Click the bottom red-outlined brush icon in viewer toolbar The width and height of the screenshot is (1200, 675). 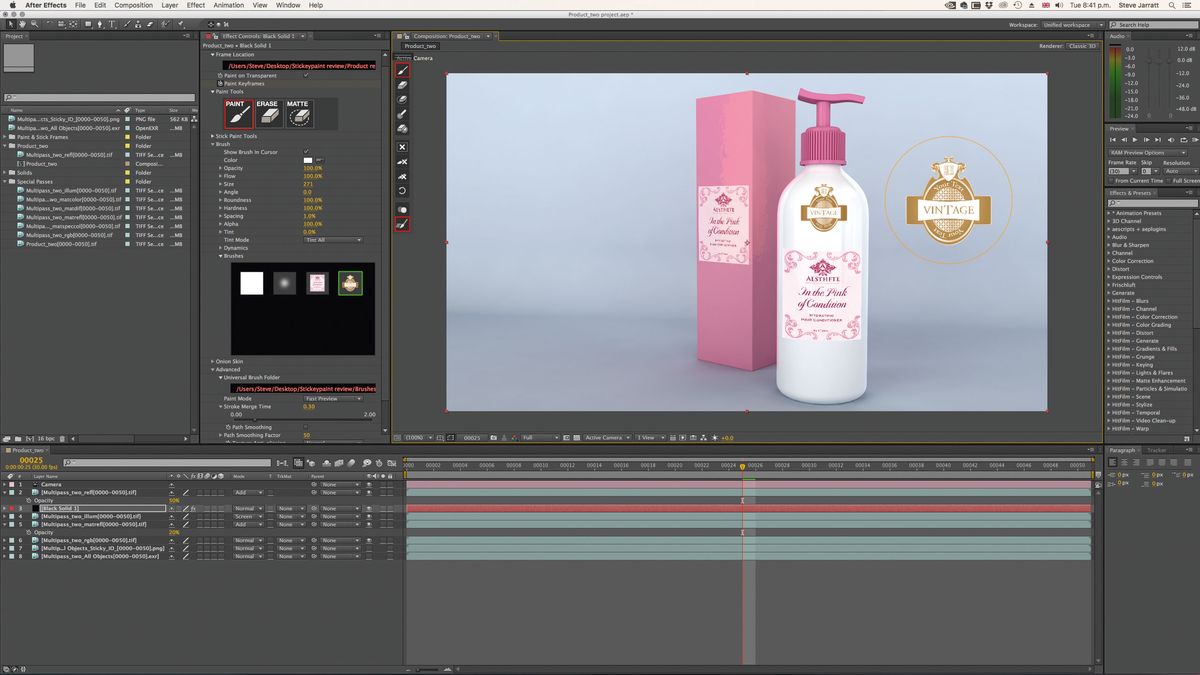[x=403, y=224]
